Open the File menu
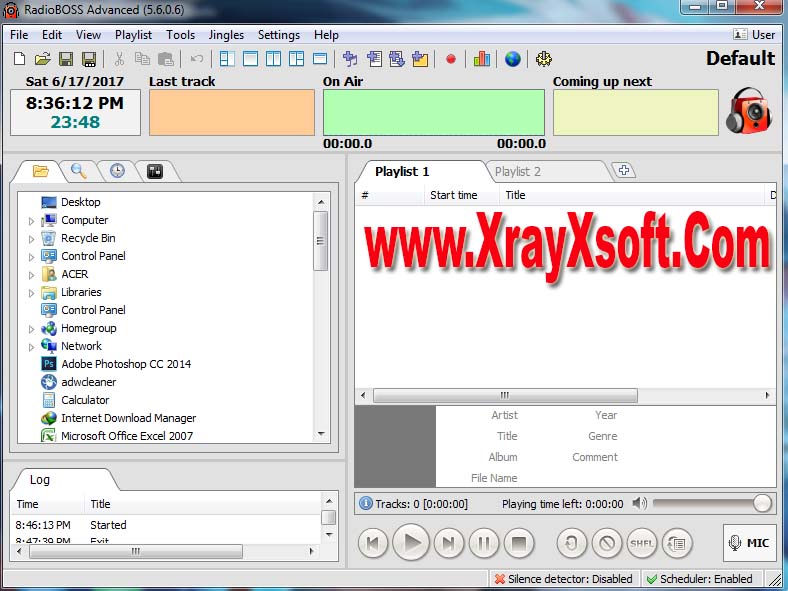Image resolution: width=788 pixels, height=591 pixels. click(x=19, y=35)
